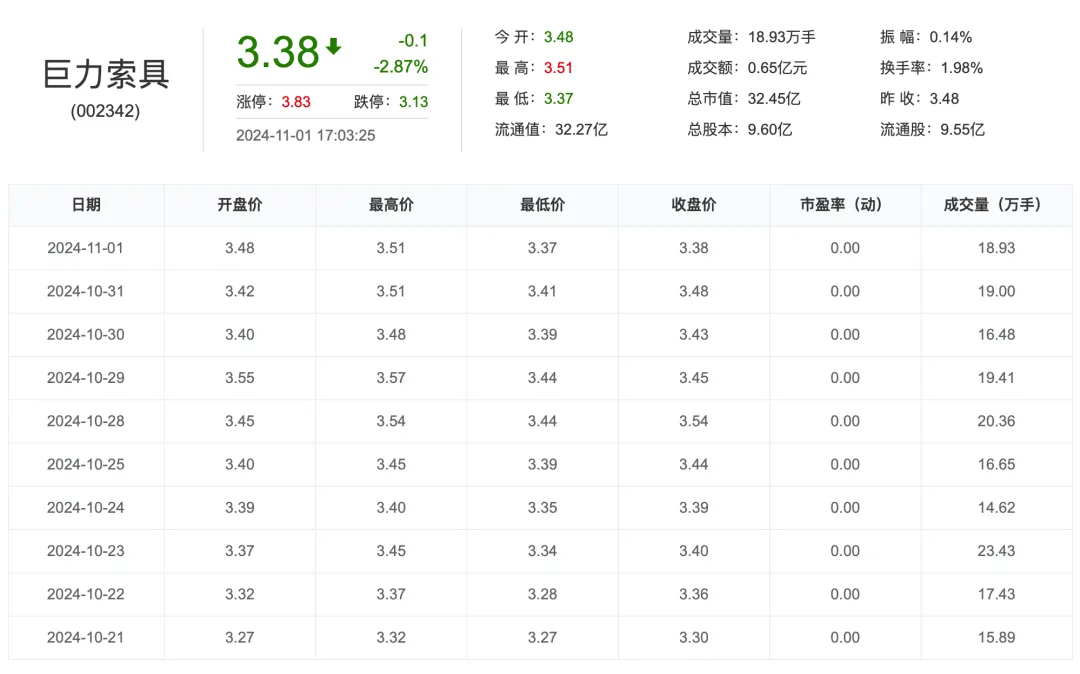Click volume 18.93 in the 2024-11-01 row
This screenshot has height=674, width=1080.
(997, 248)
